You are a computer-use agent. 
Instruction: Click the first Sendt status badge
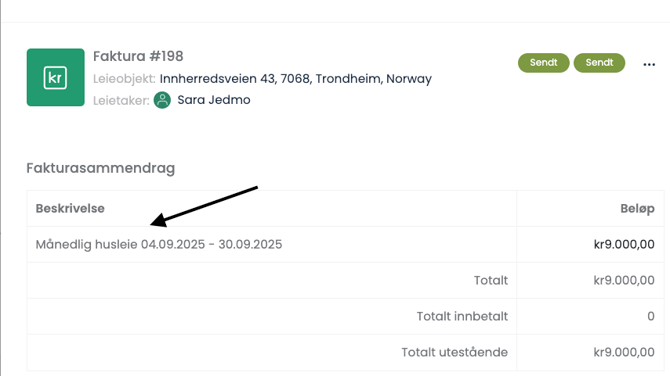coord(544,63)
